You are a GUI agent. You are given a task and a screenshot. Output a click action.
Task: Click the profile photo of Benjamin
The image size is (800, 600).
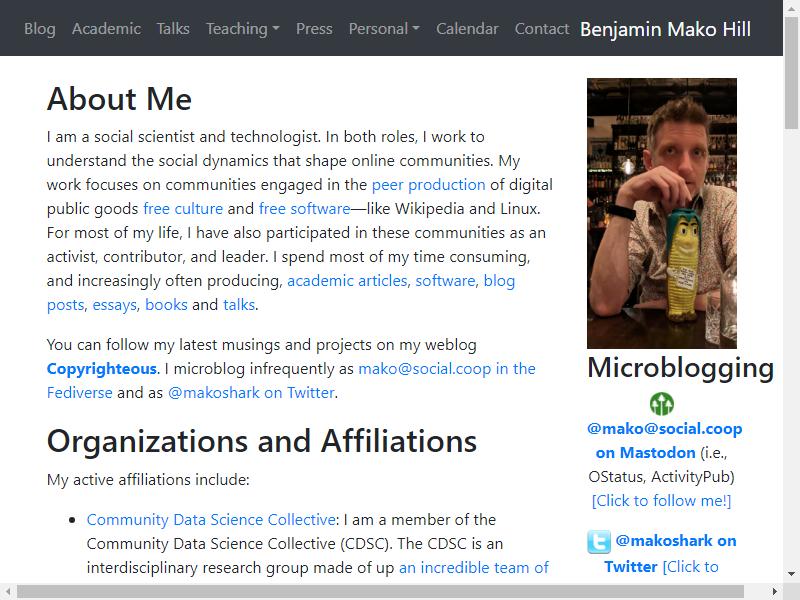tap(662, 213)
